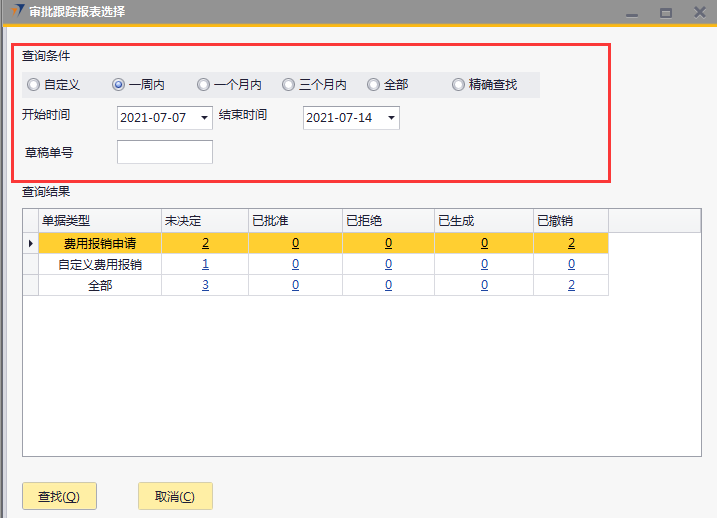Open 已撤销 count link in 全部 row
The height and width of the screenshot is (518, 717).
tap(571, 285)
